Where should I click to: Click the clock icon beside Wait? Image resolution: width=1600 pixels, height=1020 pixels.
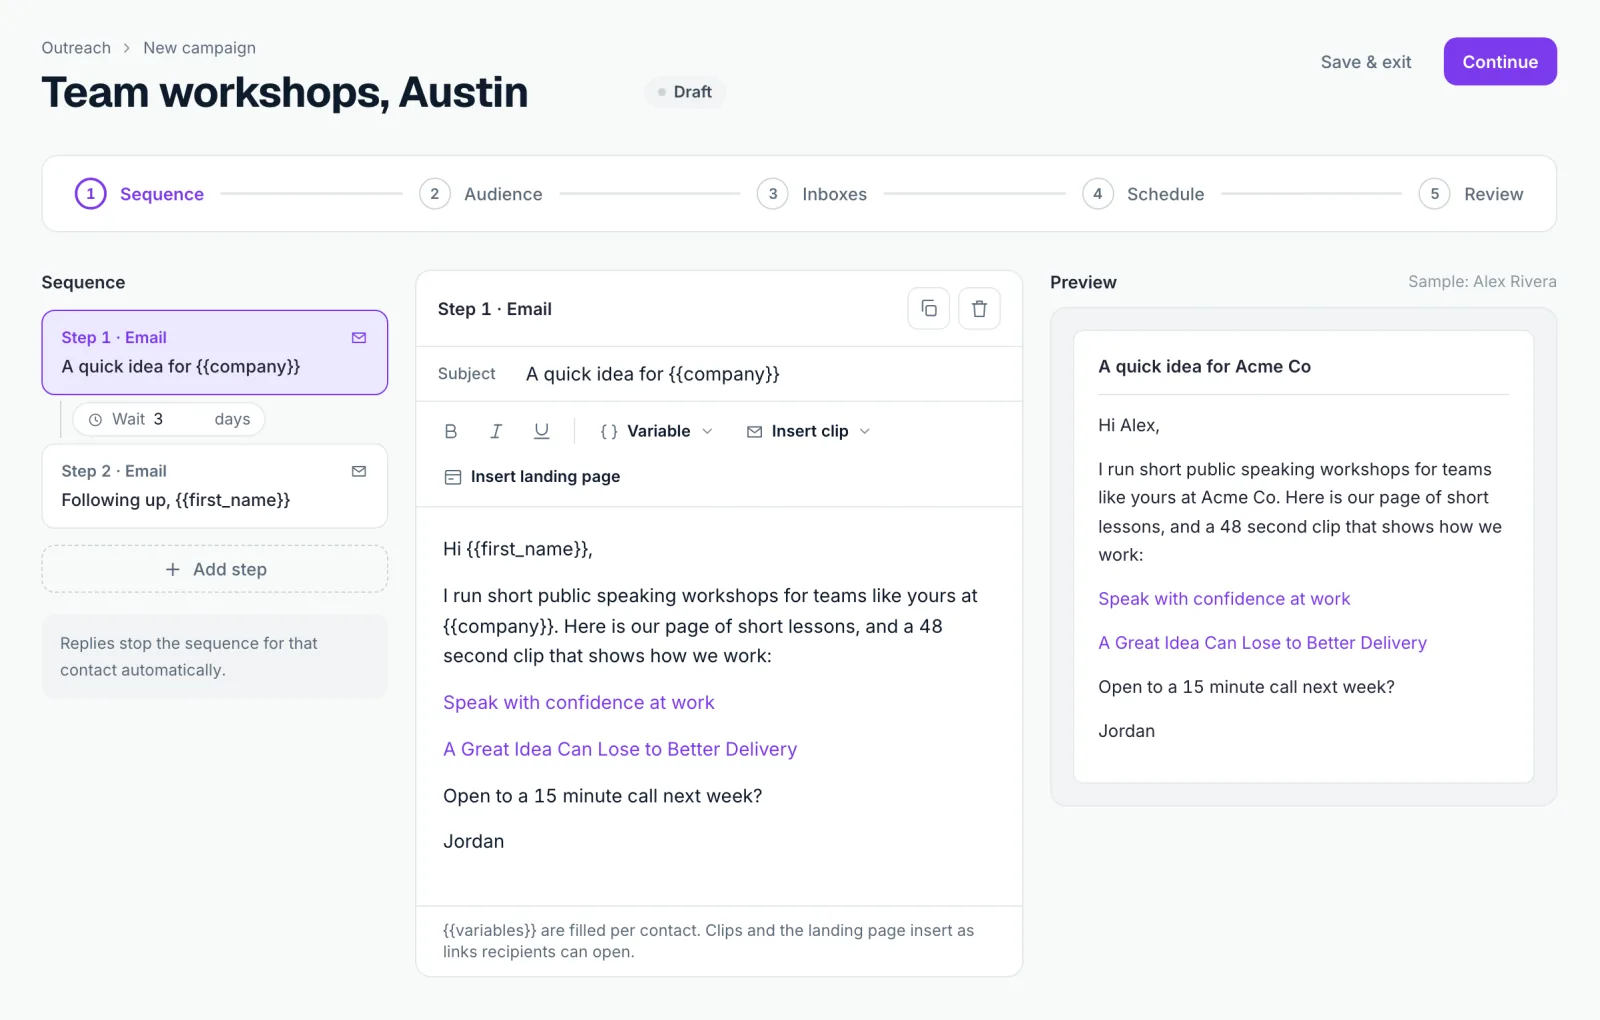tap(95, 420)
